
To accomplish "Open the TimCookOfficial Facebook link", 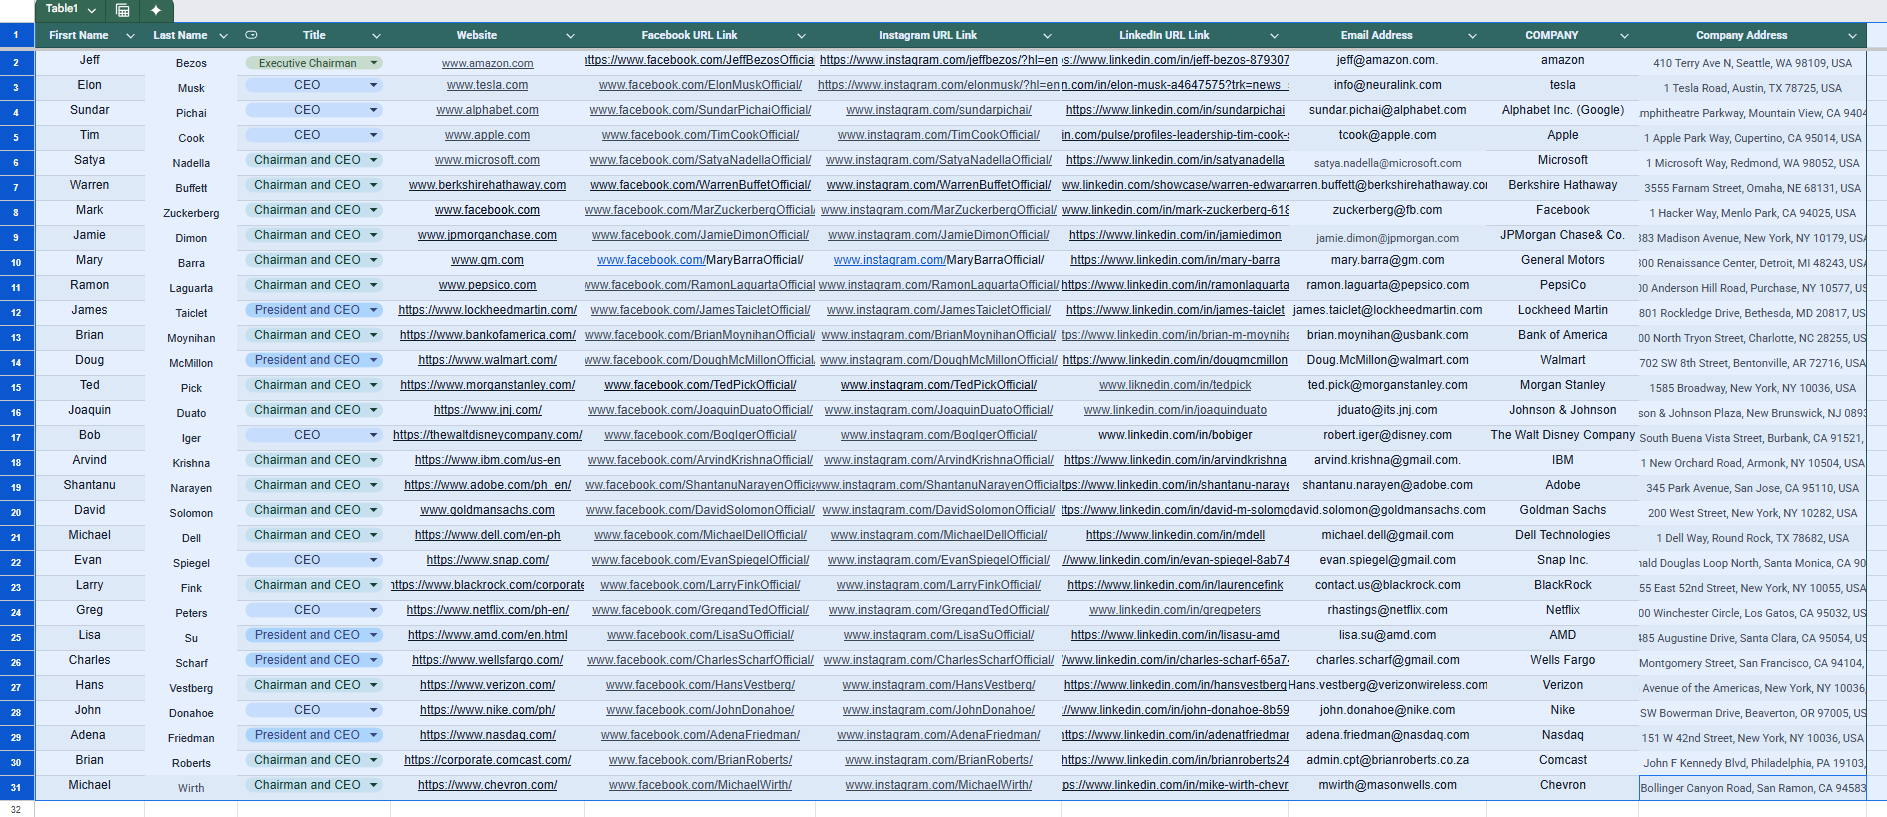I will point(701,135).
